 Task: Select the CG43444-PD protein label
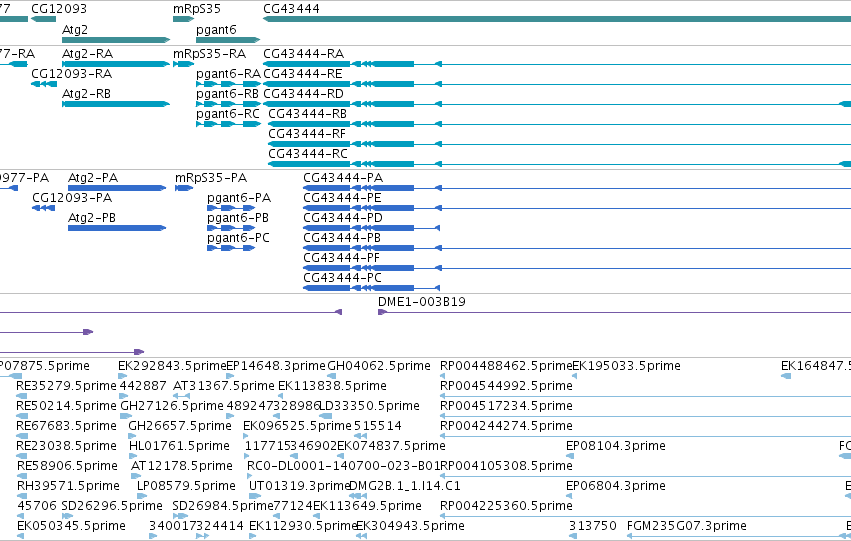click(x=343, y=218)
